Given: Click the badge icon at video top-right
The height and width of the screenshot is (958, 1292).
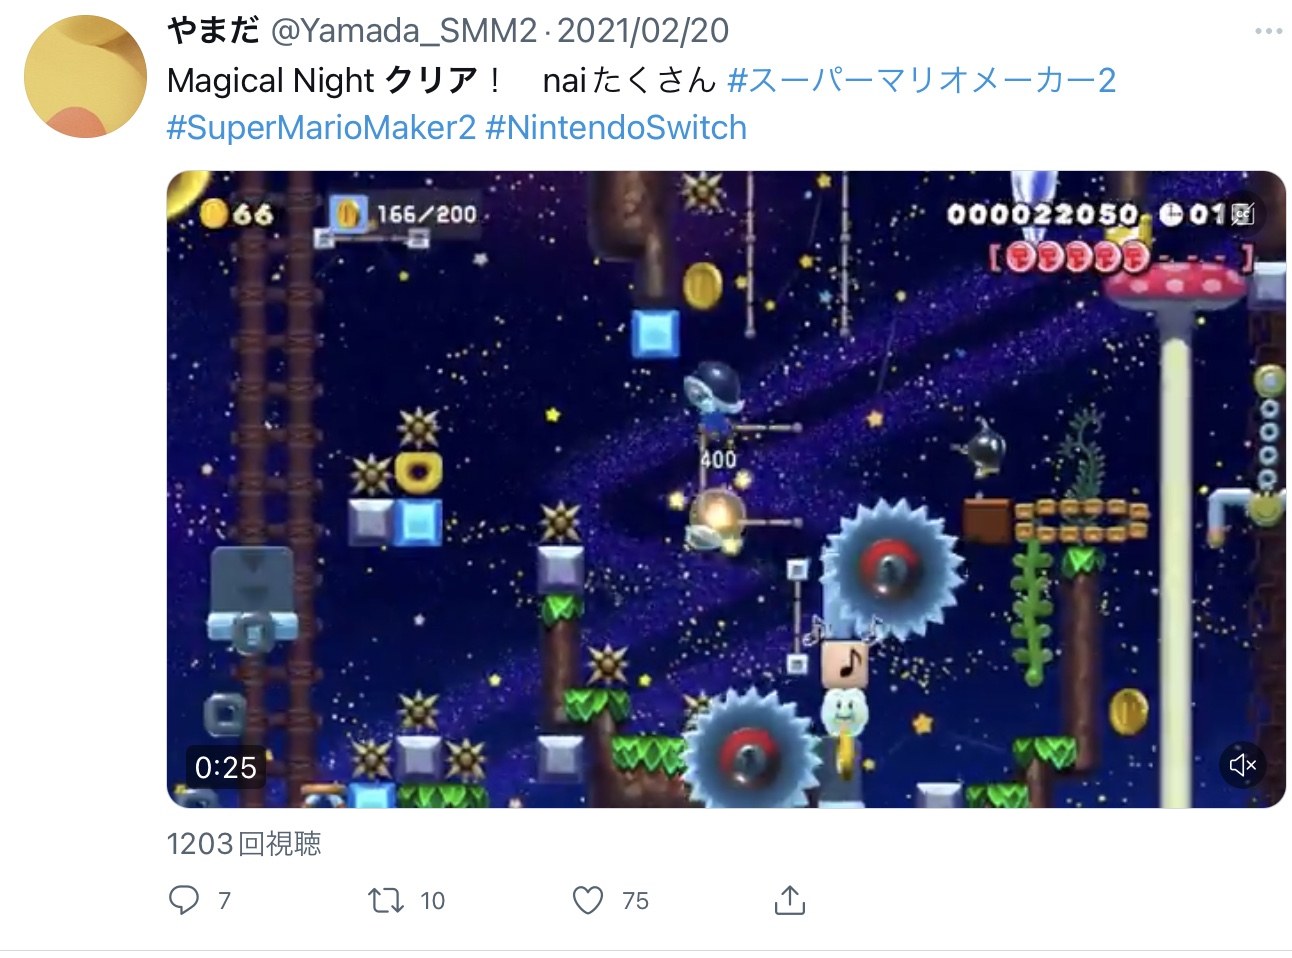Looking at the screenshot, I should [x=1242, y=214].
